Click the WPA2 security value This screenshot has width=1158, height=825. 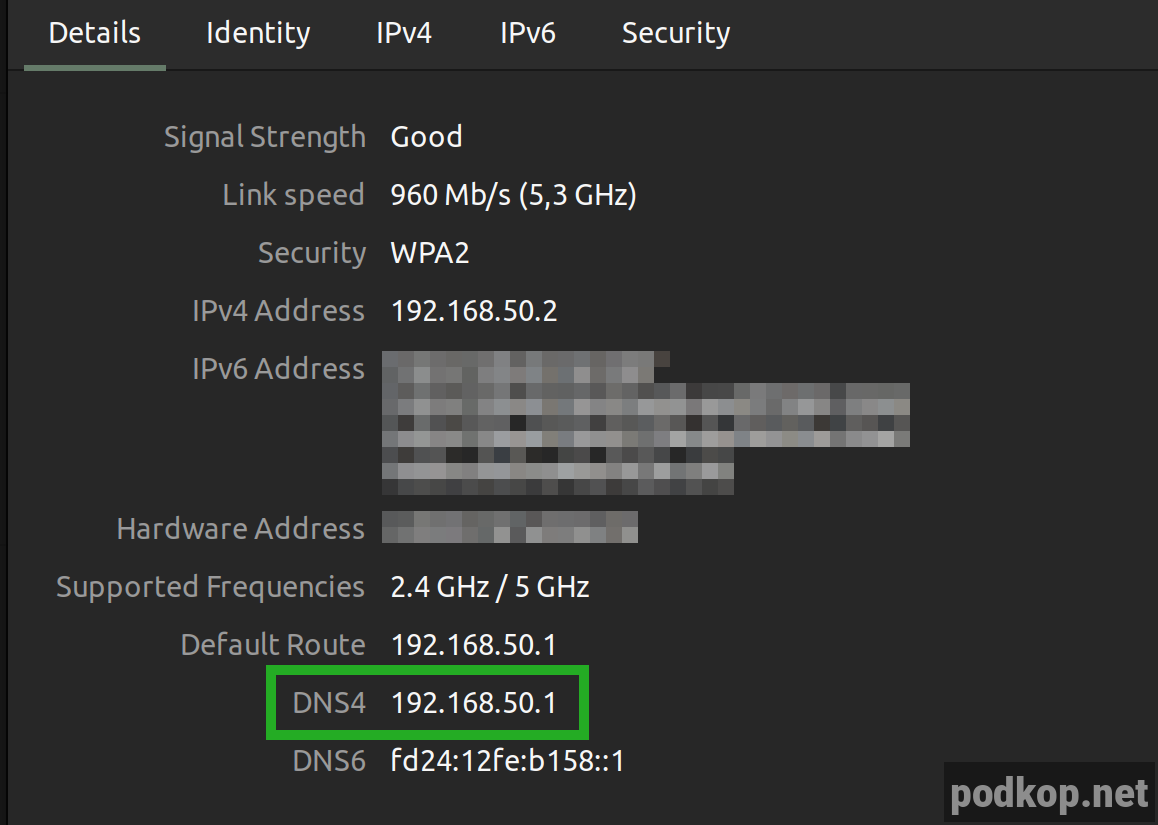coord(430,252)
